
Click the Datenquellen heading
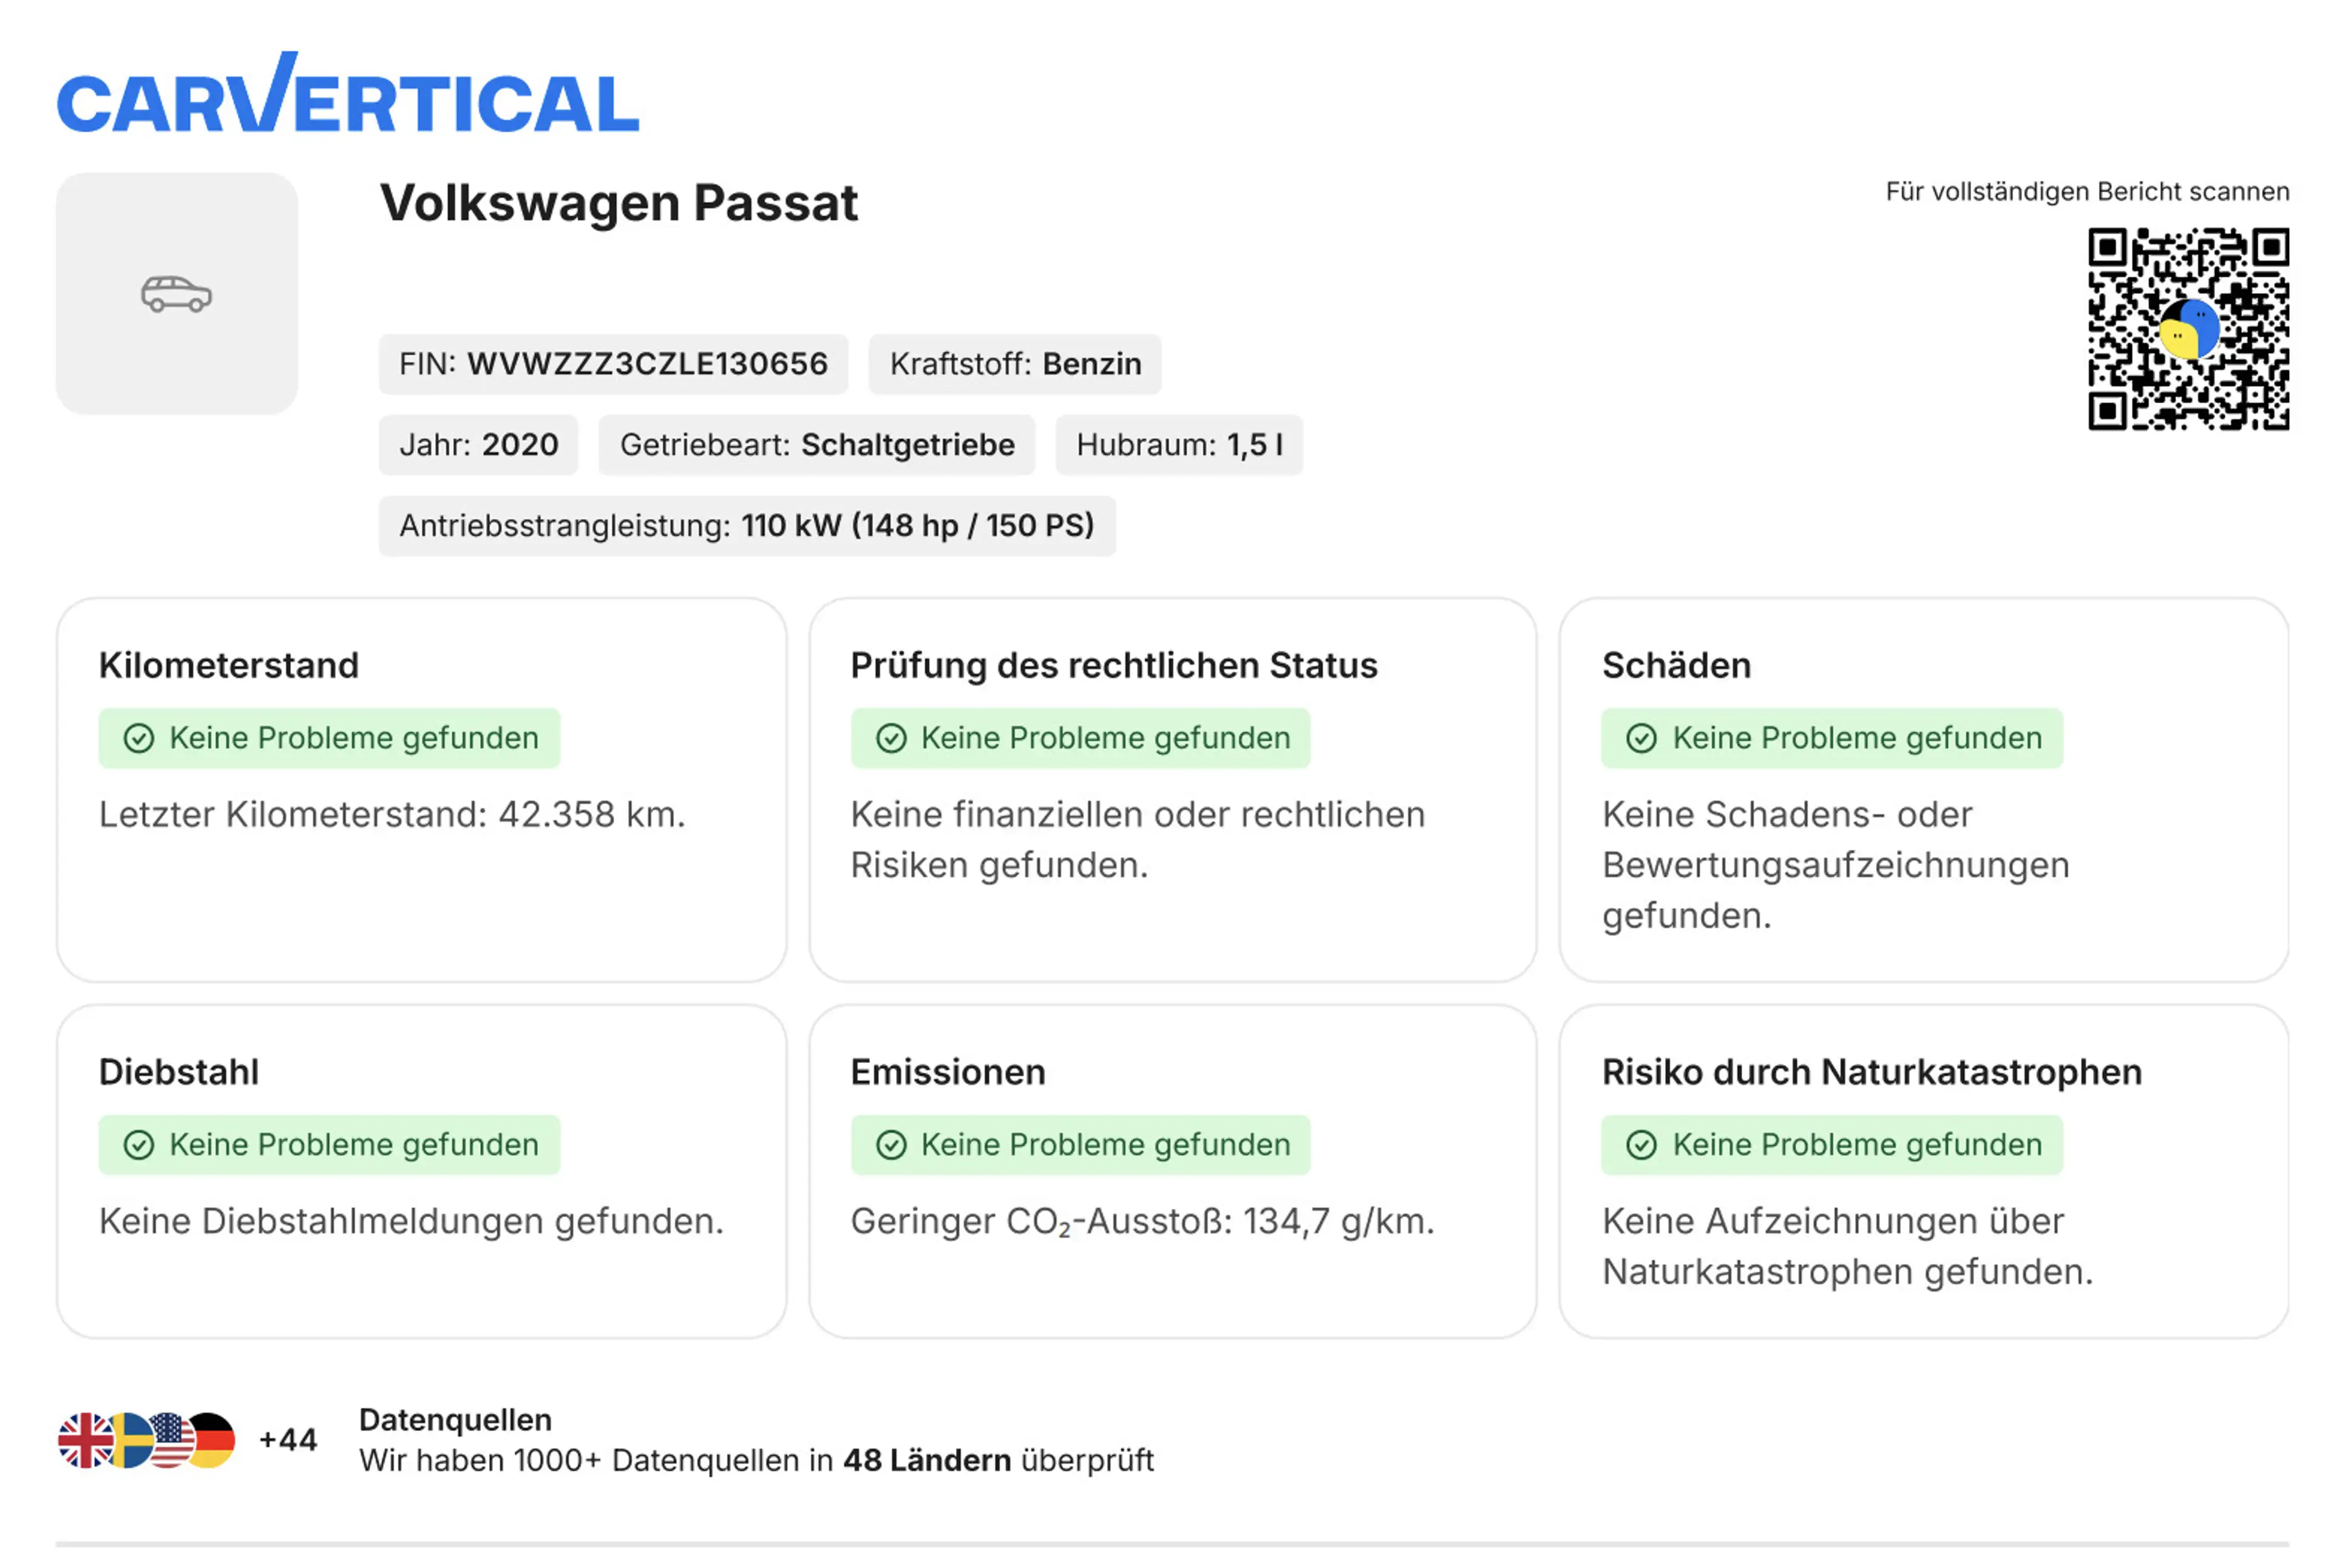pos(455,1420)
